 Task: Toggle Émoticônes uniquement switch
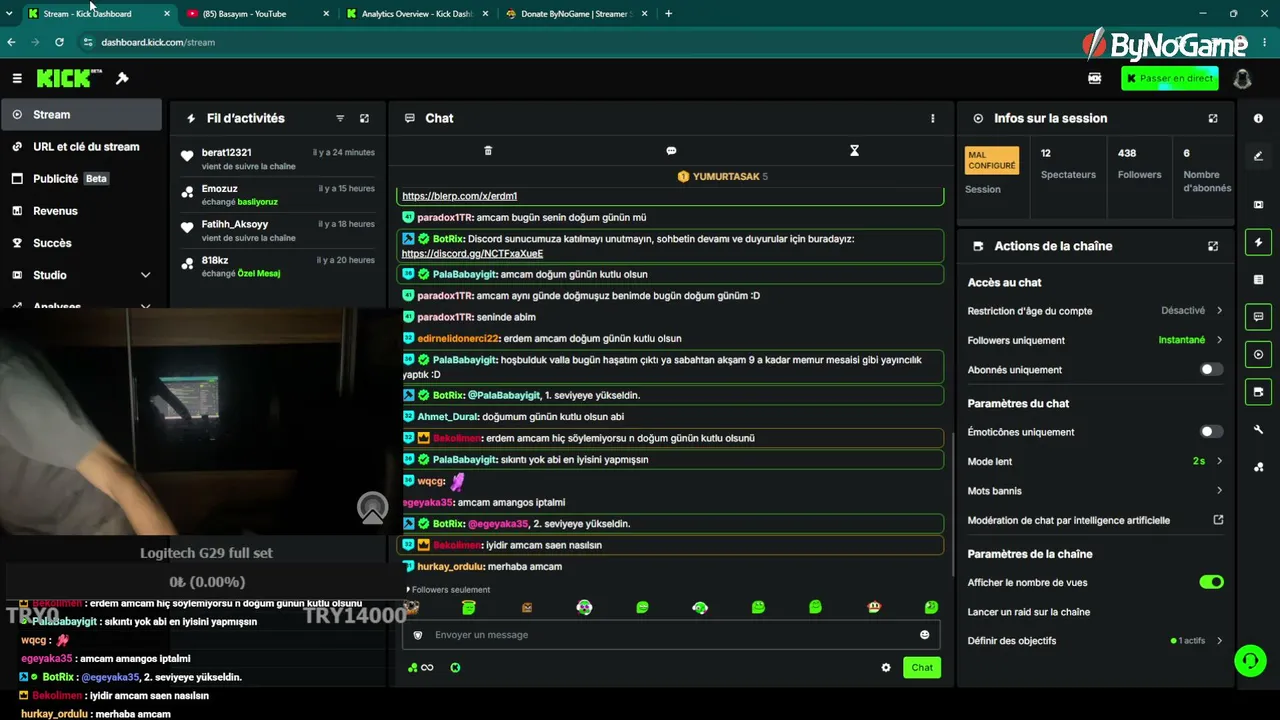pyautogui.click(x=1211, y=432)
